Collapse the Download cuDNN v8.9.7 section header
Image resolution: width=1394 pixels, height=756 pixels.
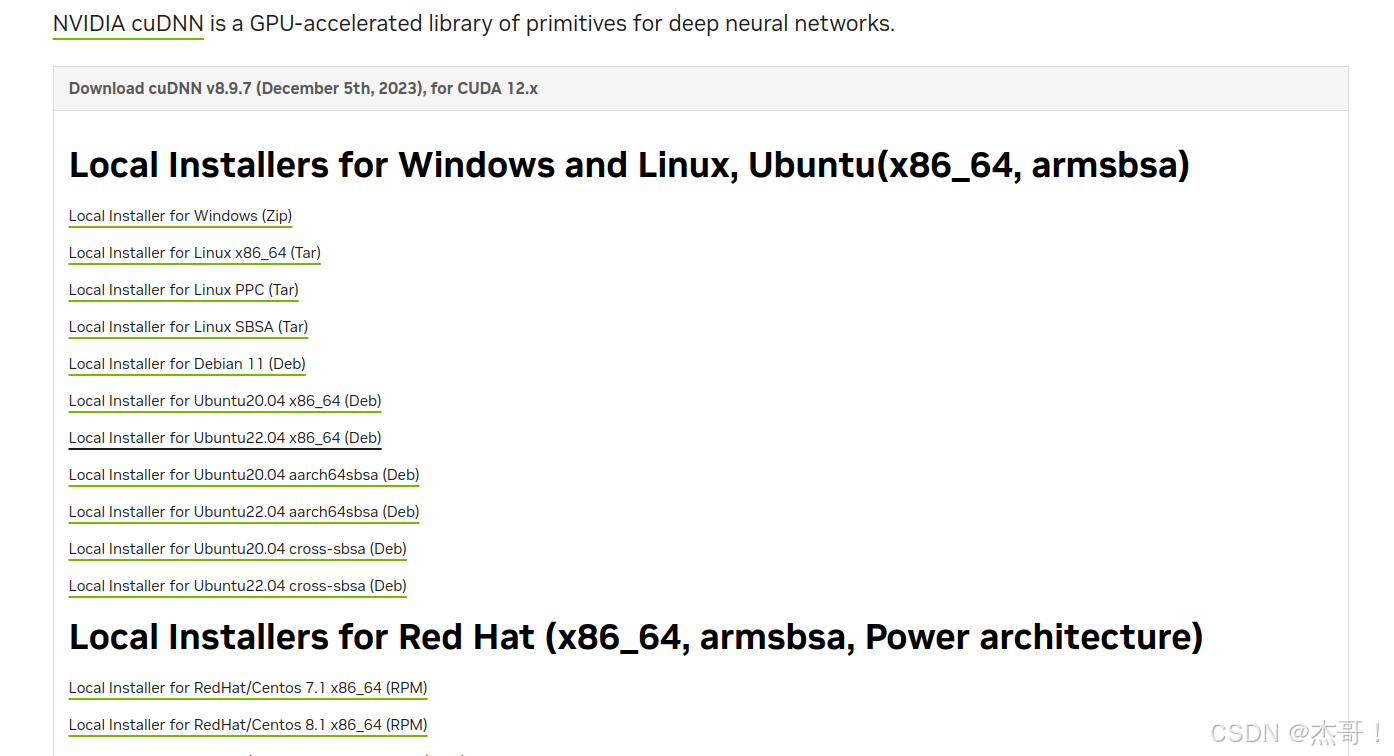tap(302, 88)
